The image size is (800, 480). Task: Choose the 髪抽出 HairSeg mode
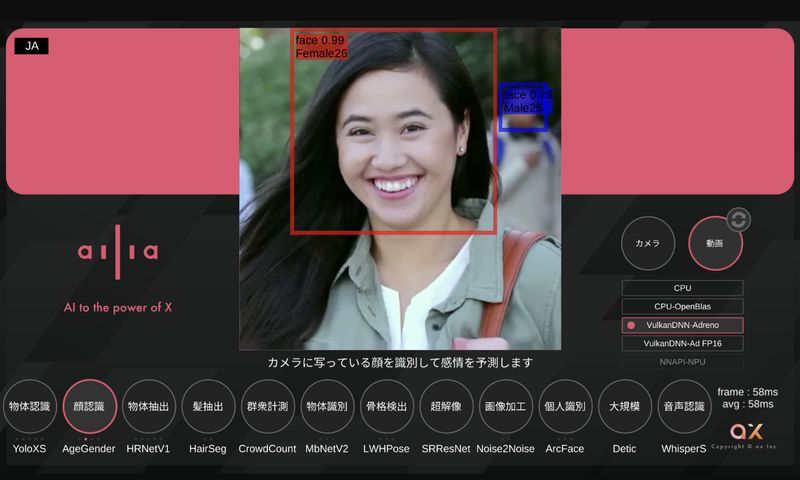point(208,407)
